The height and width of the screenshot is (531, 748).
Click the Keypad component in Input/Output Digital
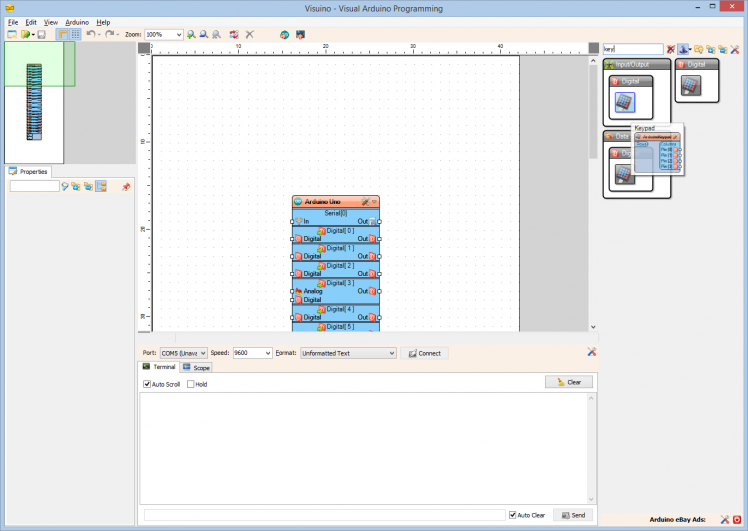pyautogui.click(x=625, y=101)
